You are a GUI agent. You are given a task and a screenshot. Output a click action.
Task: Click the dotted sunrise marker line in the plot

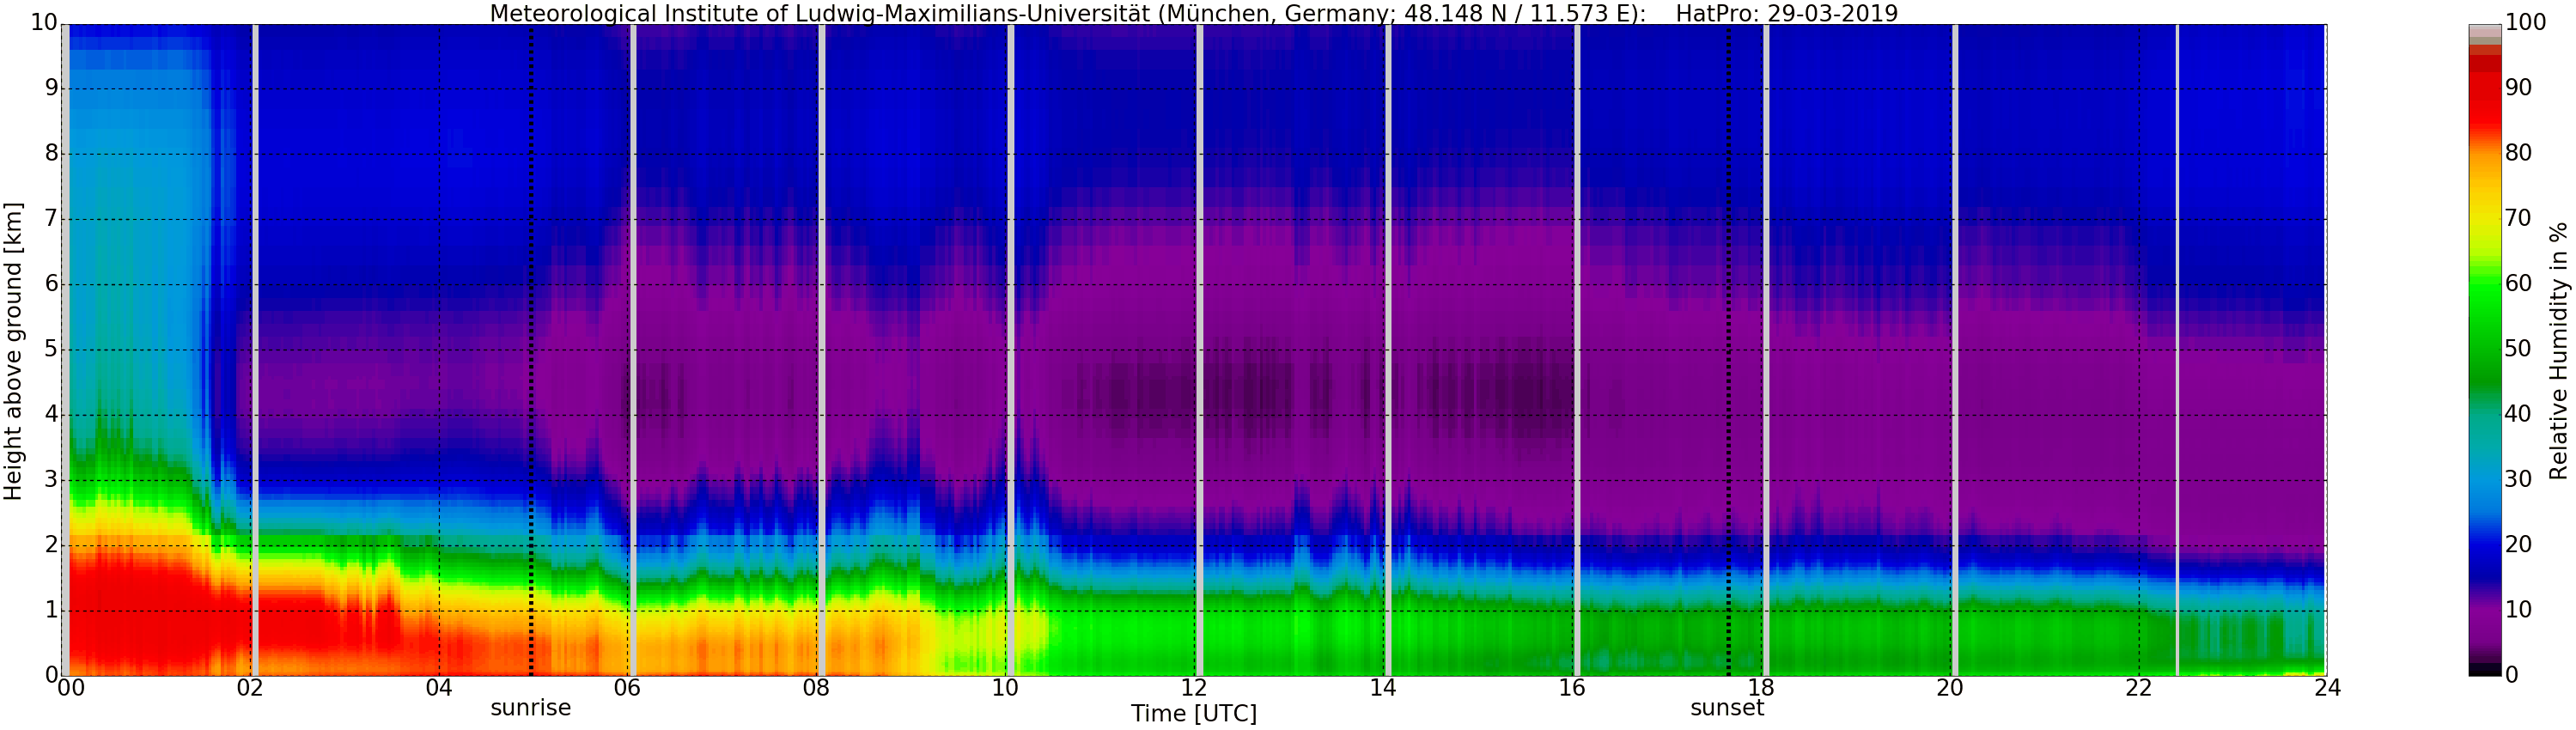click(531, 350)
